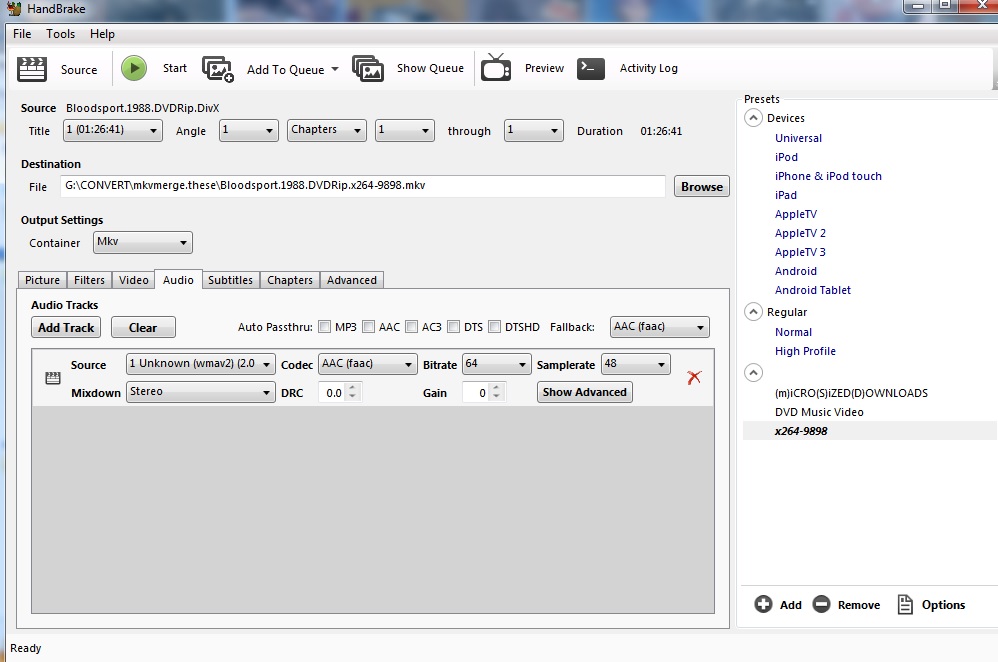
Task: Open the Title dropdown
Action: coord(113,130)
